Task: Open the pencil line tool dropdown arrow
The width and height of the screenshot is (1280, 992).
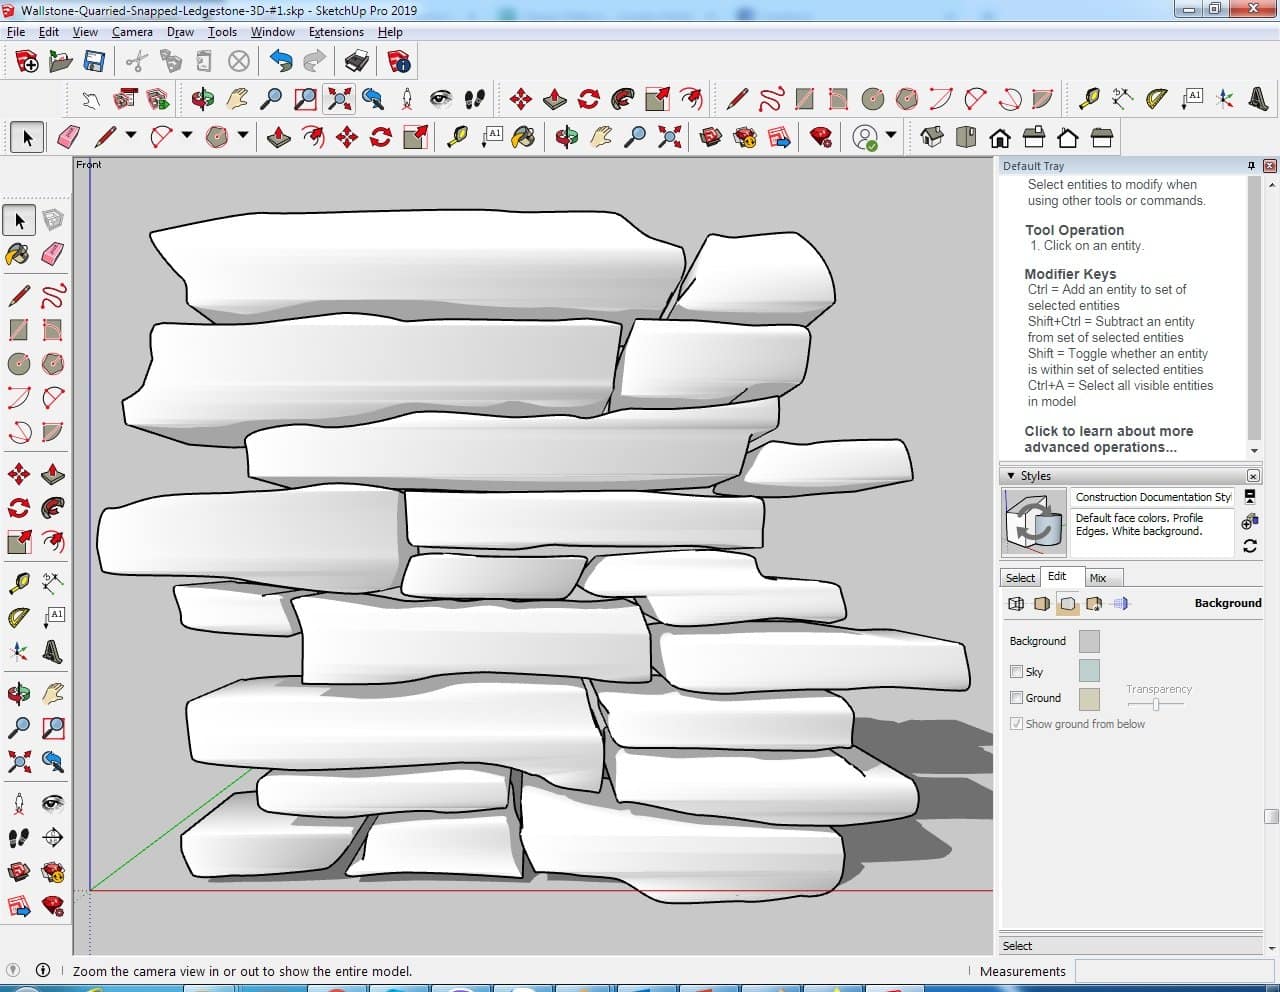Action: pyautogui.click(x=130, y=137)
